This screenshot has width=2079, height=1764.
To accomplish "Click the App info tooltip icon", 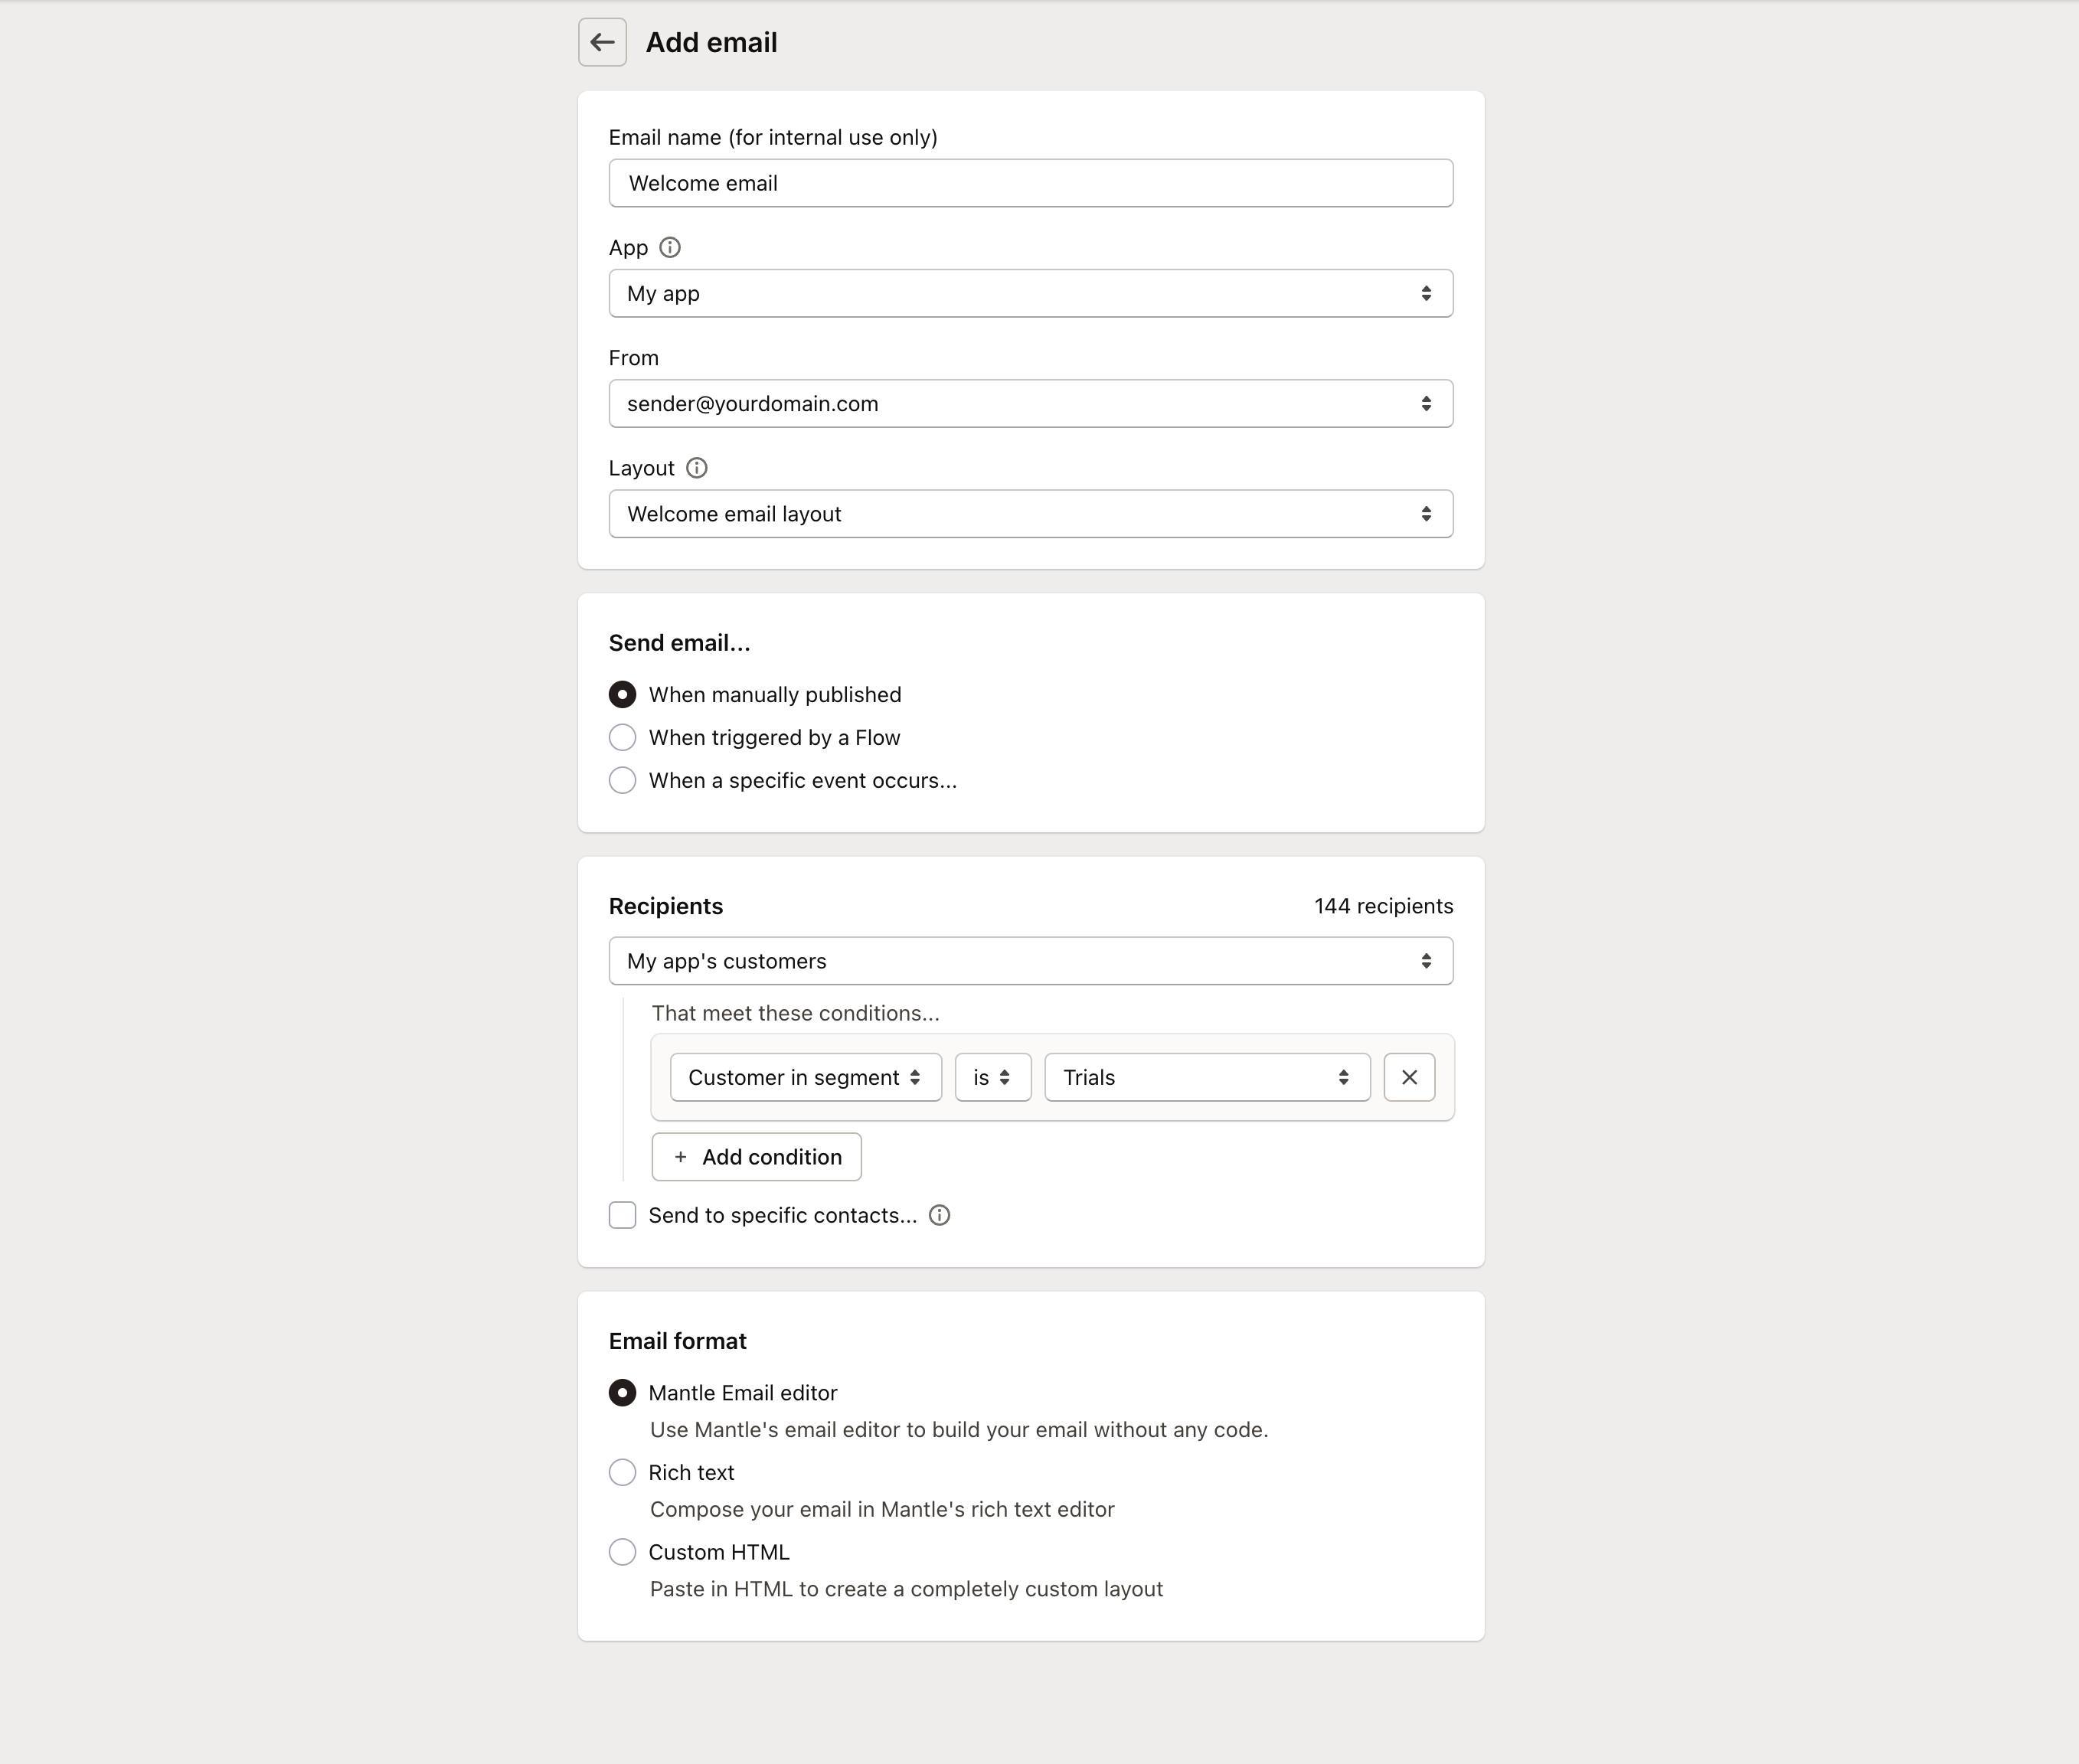I will [x=672, y=247].
